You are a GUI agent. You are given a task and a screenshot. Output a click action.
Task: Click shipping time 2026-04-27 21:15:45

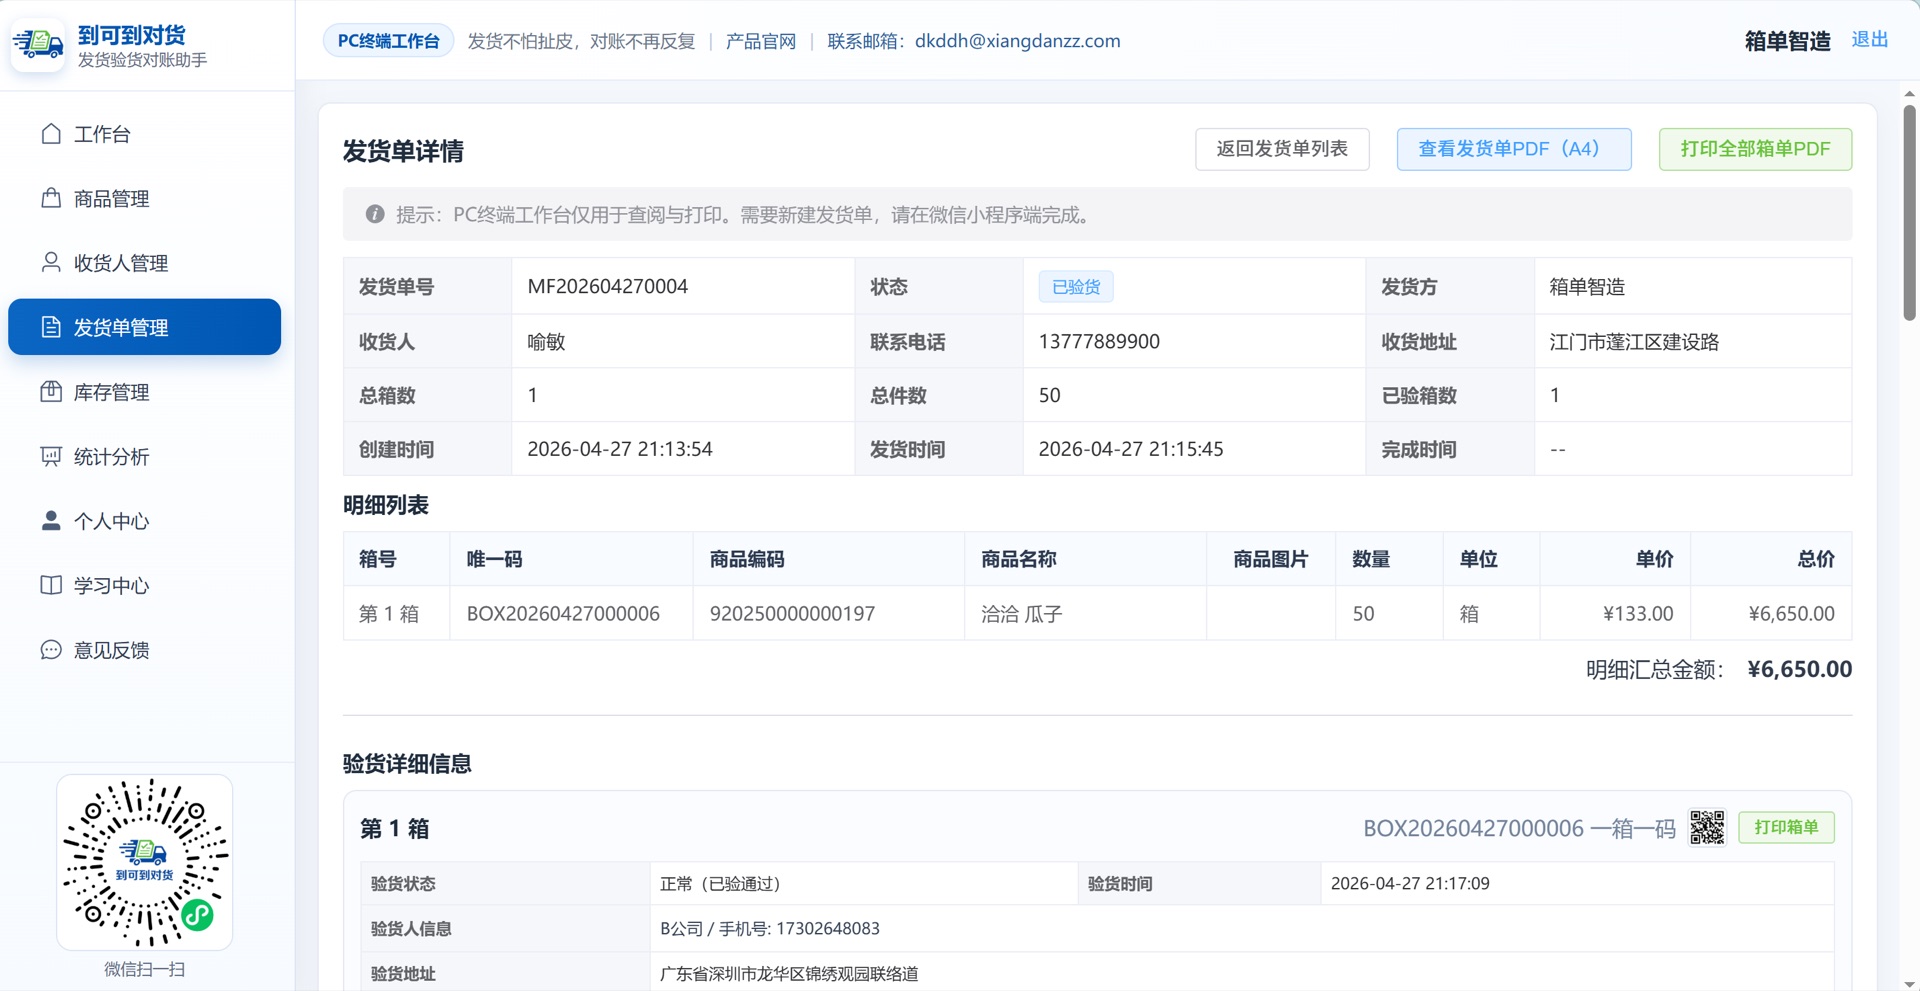pos(1131,448)
